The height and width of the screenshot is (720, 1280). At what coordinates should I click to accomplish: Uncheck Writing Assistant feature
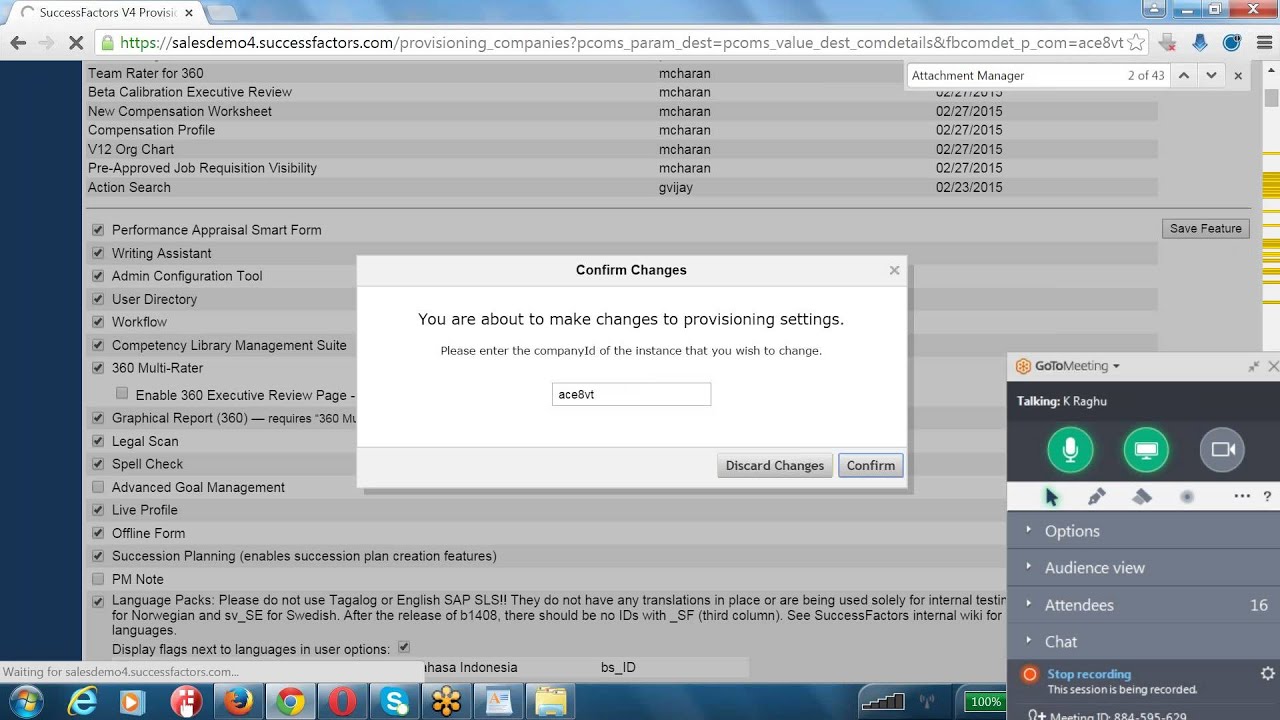point(98,253)
